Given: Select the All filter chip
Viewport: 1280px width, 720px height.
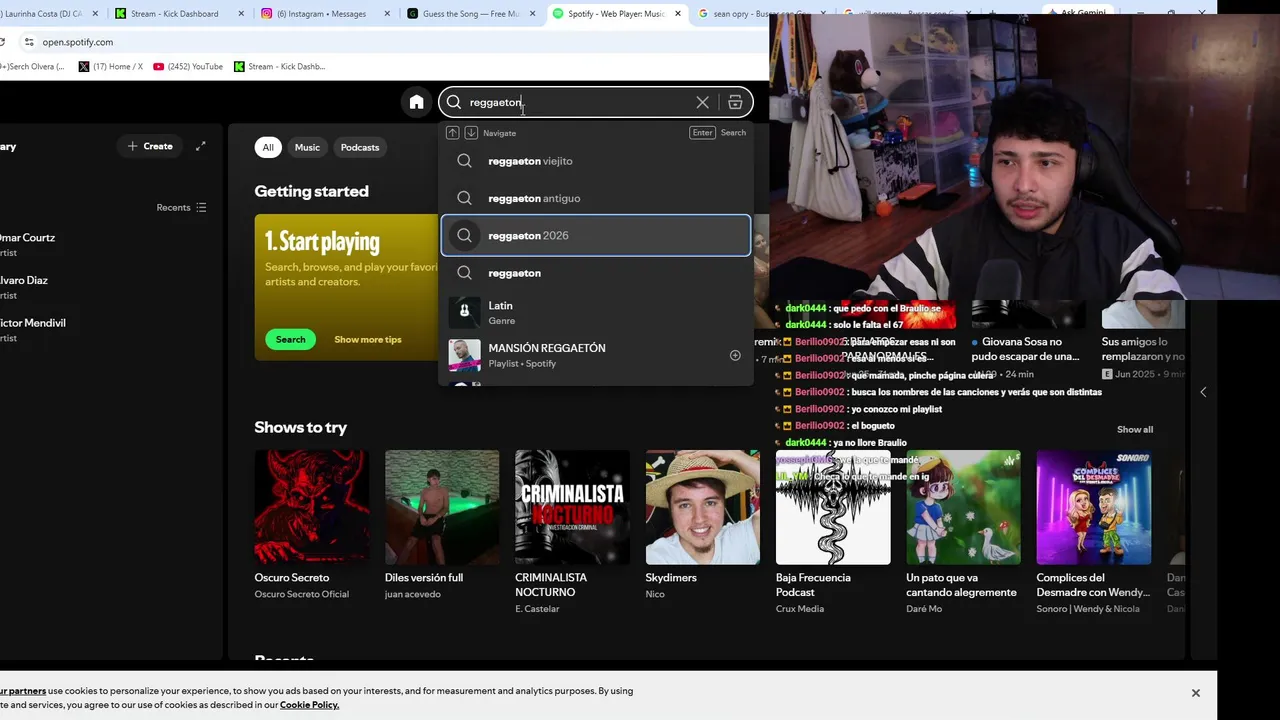Looking at the screenshot, I should click(268, 147).
